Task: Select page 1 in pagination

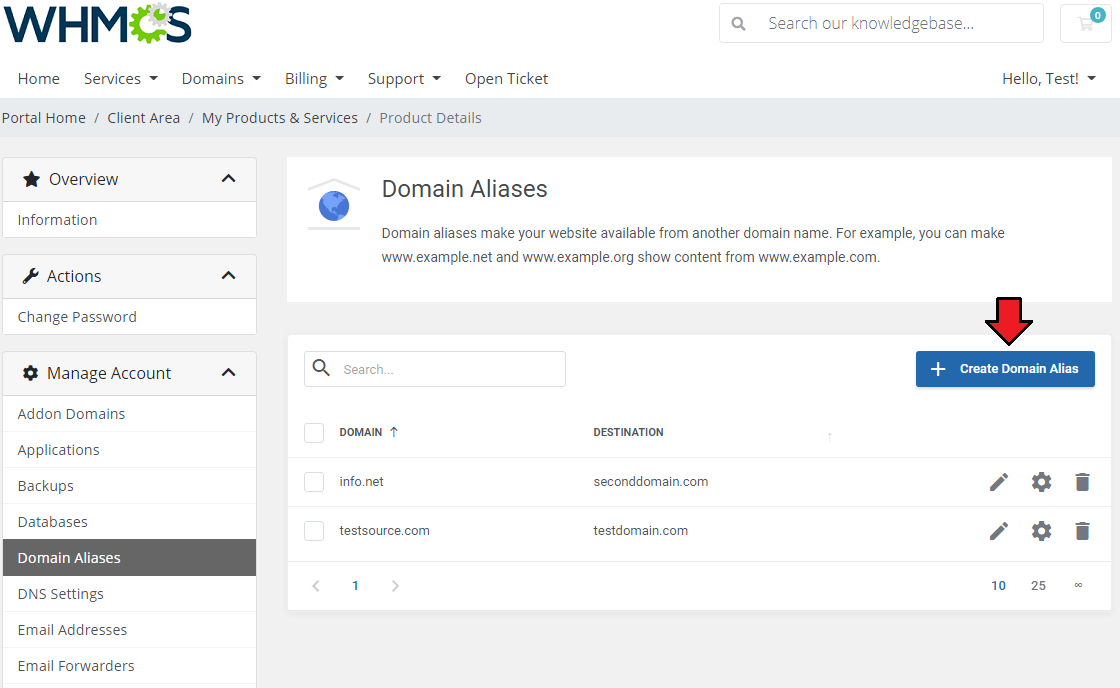Action: pos(355,586)
